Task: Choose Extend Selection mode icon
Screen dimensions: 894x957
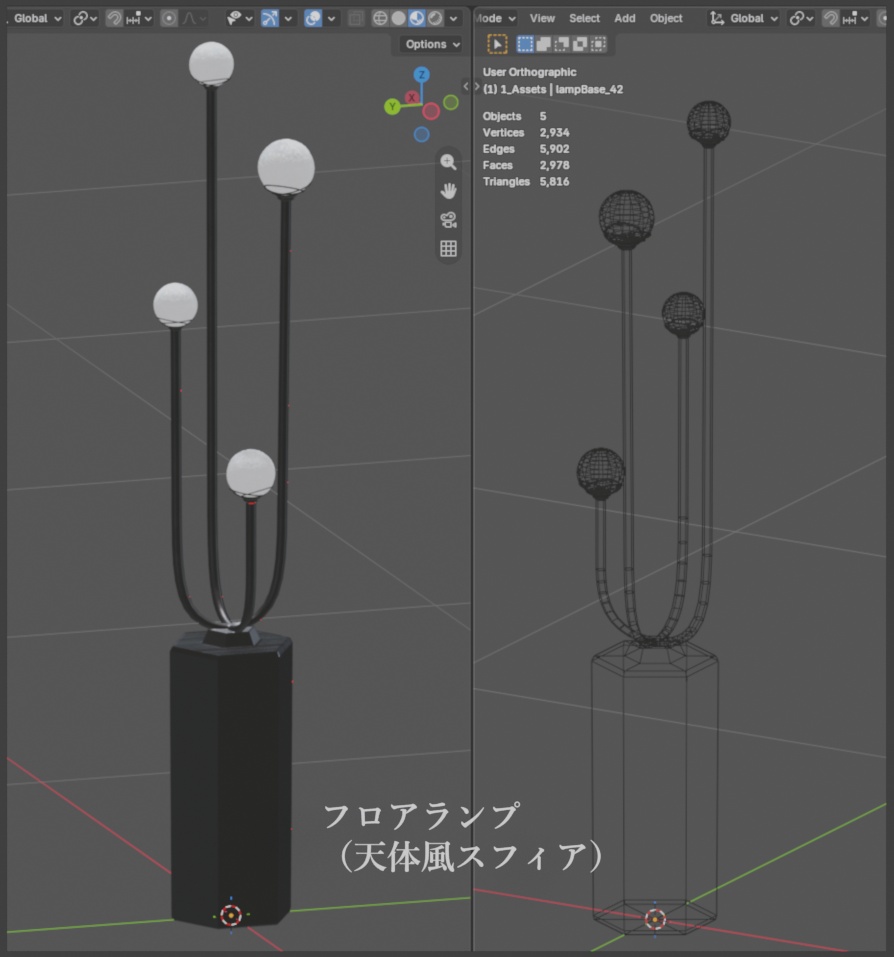Action: 543,44
